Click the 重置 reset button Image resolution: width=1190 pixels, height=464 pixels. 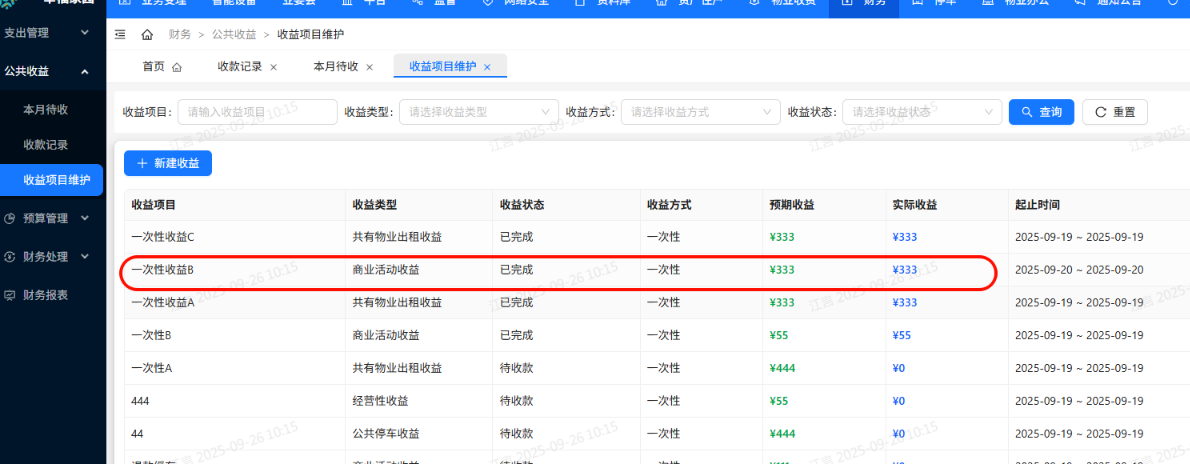[1115, 112]
